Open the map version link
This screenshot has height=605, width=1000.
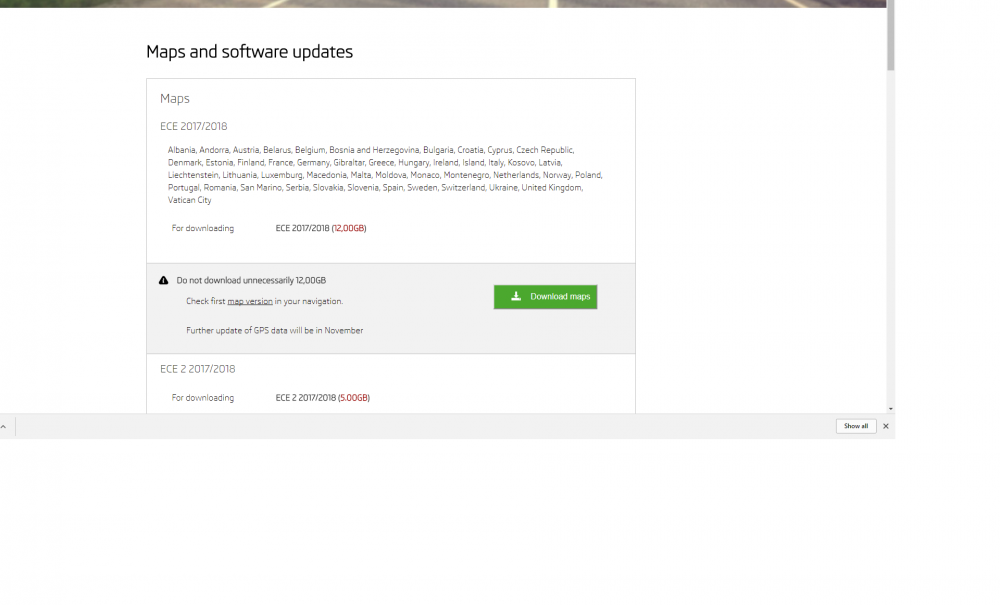[250, 302]
